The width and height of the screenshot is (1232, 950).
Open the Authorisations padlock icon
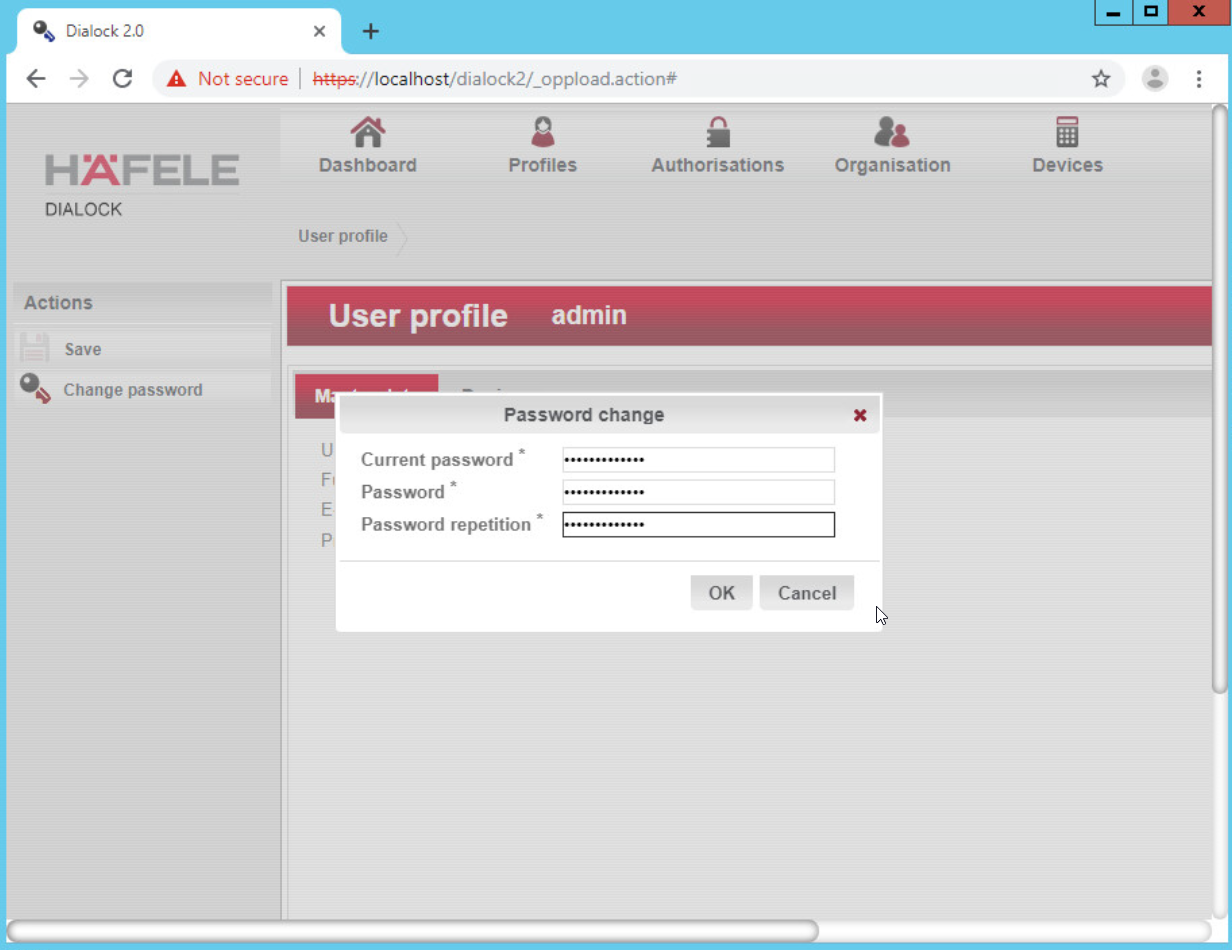[717, 132]
